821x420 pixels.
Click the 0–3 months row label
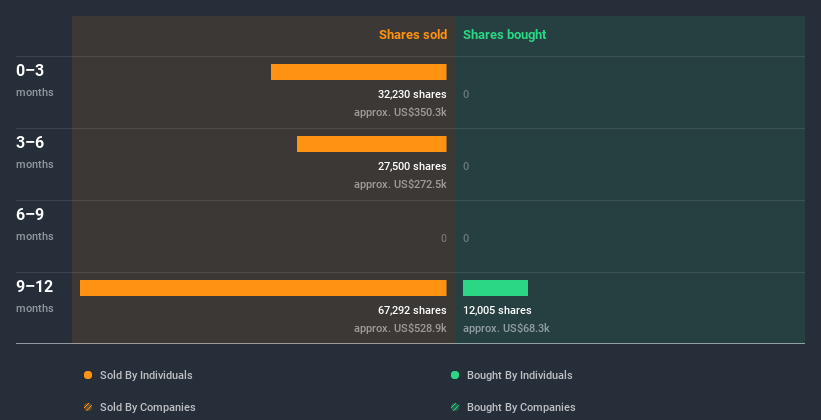point(35,80)
